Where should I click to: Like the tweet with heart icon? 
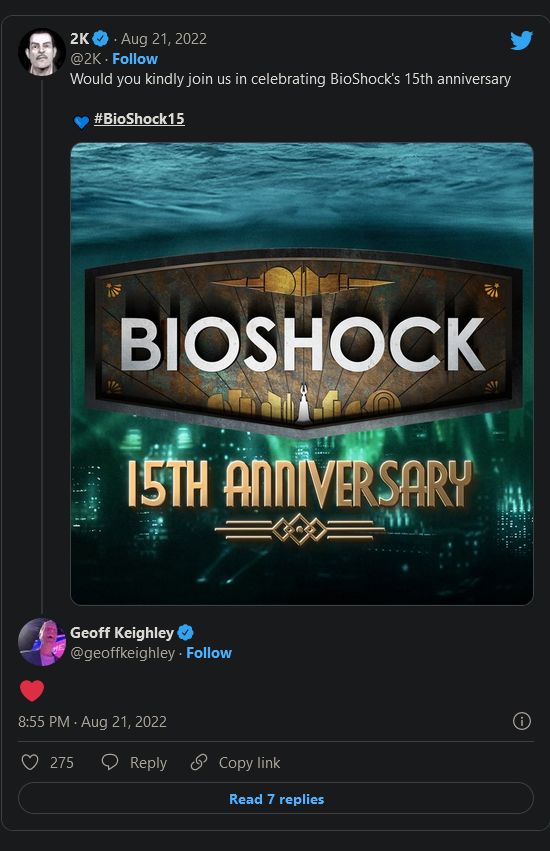(30, 763)
